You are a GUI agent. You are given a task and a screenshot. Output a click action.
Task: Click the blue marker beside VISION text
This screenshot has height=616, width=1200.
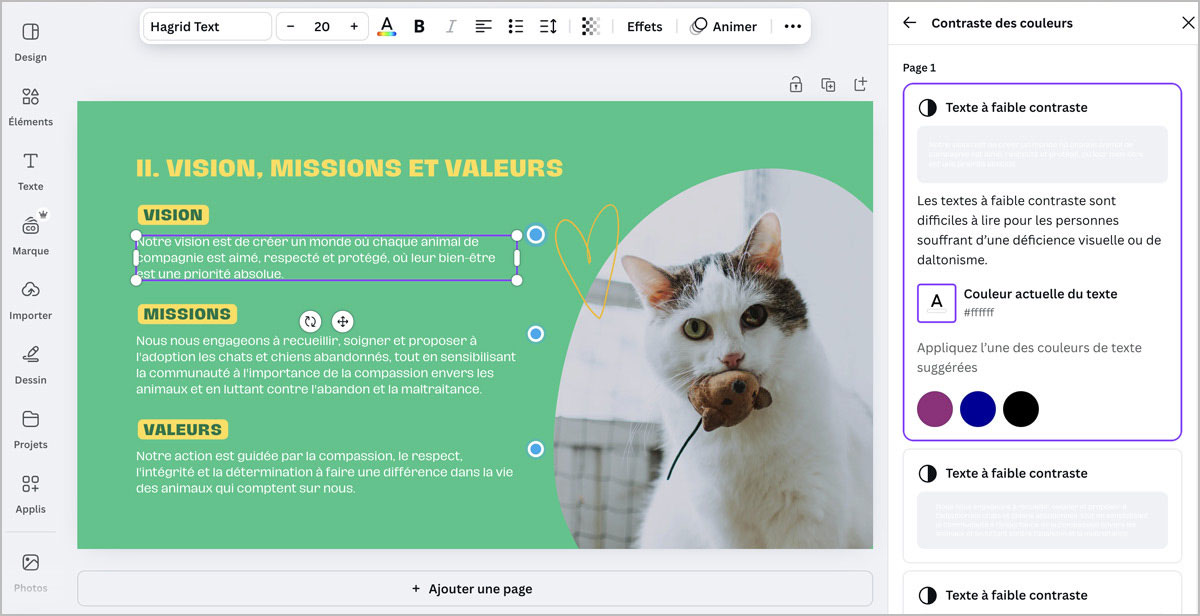point(536,235)
